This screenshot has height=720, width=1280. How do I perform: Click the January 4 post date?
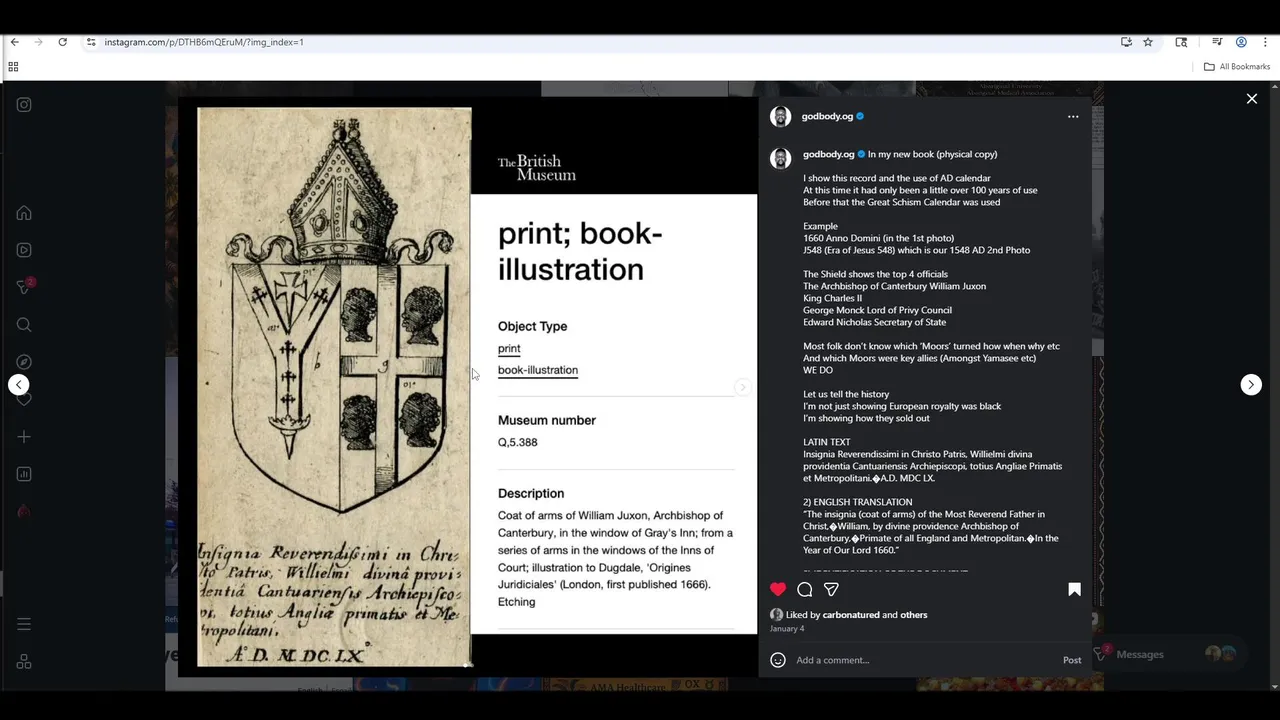click(787, 629)
